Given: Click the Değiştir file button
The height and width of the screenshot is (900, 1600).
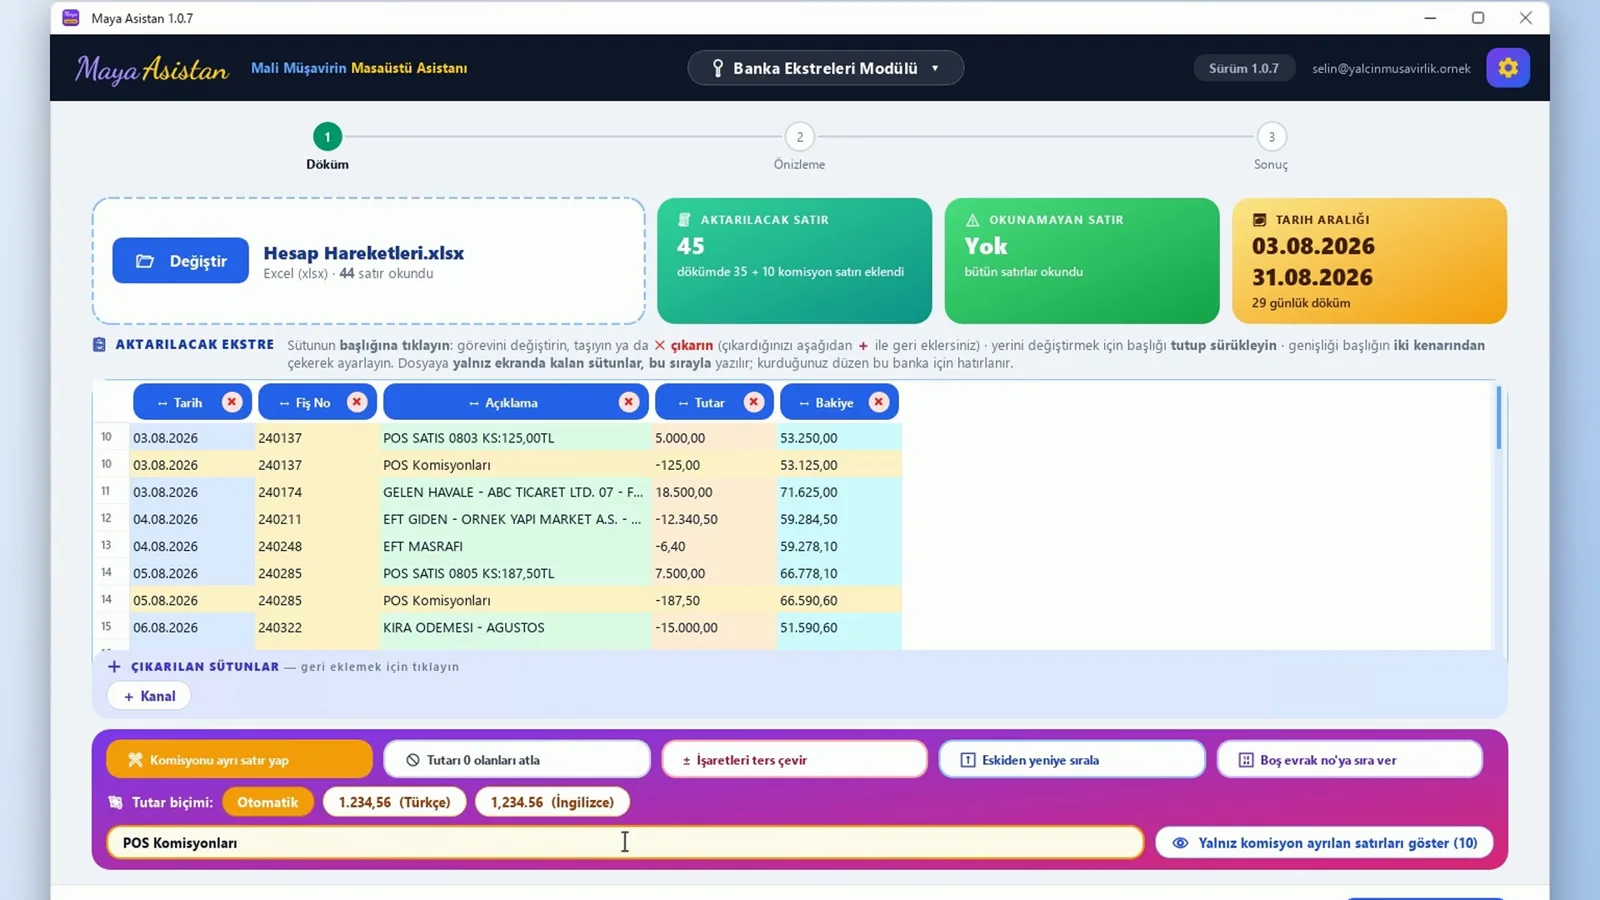Looking at the screenshot, I should point(180,261).
